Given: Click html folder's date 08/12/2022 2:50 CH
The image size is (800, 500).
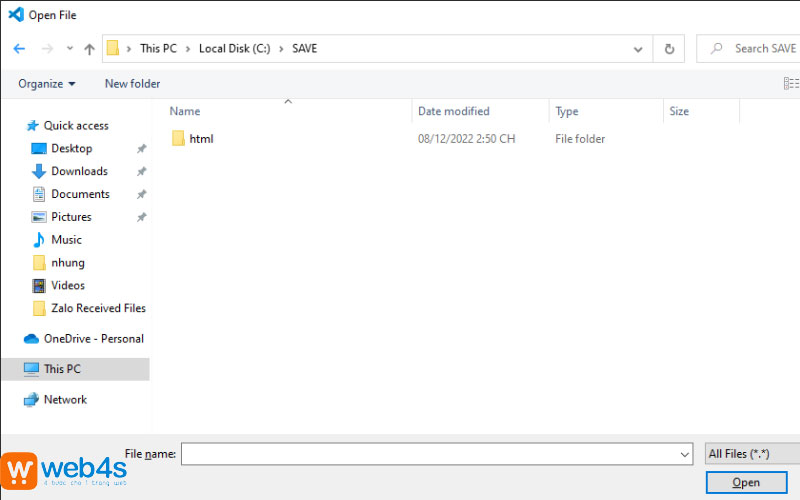Looking at the screenshot, I should coord(466,139).
